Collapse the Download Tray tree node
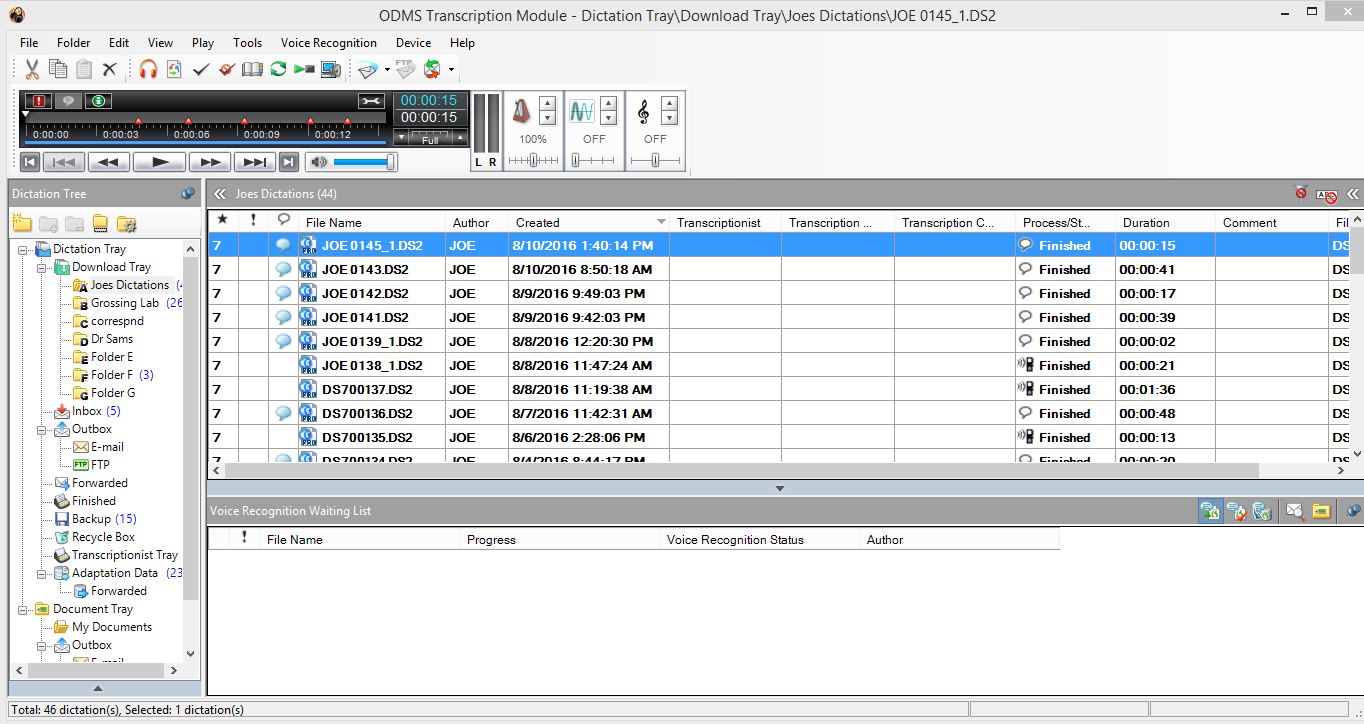Viewport: 1364px width, 724px height. 41,267
